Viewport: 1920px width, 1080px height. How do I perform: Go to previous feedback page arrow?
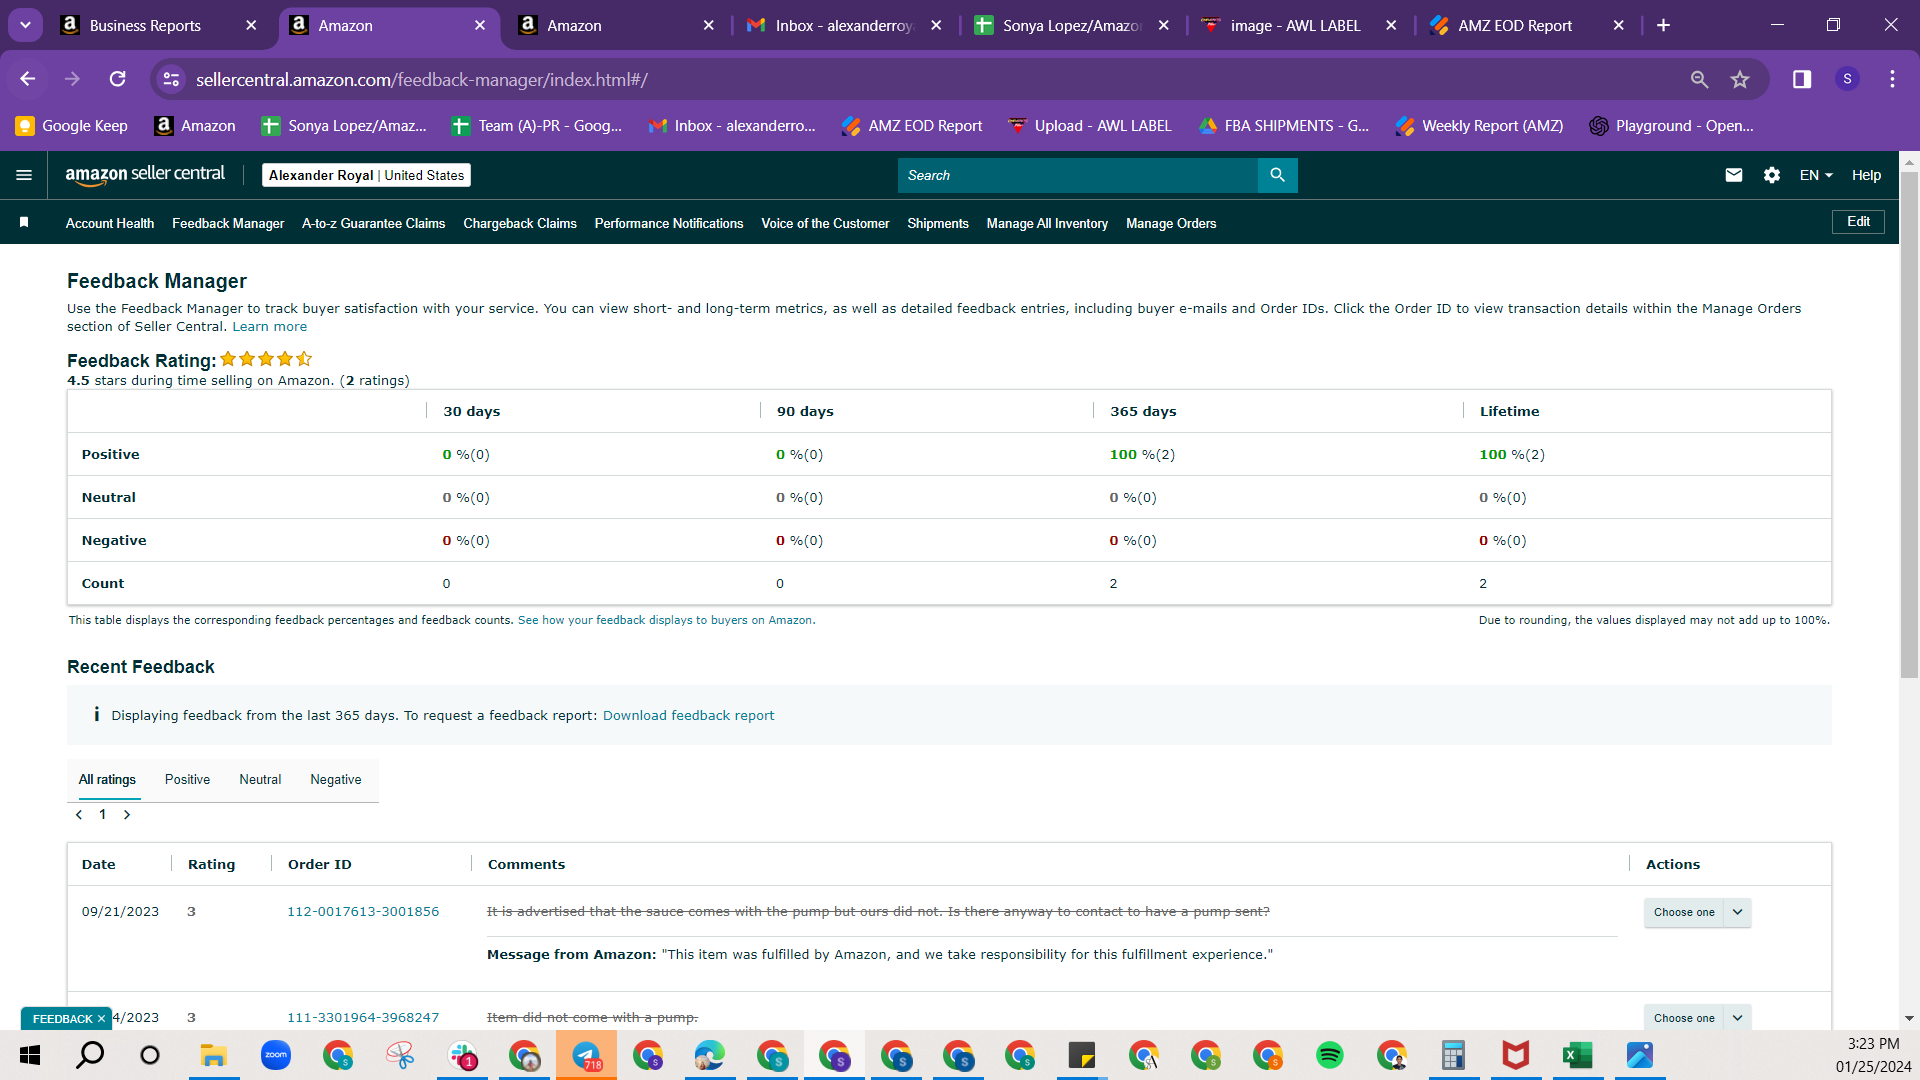click(79, 815)
